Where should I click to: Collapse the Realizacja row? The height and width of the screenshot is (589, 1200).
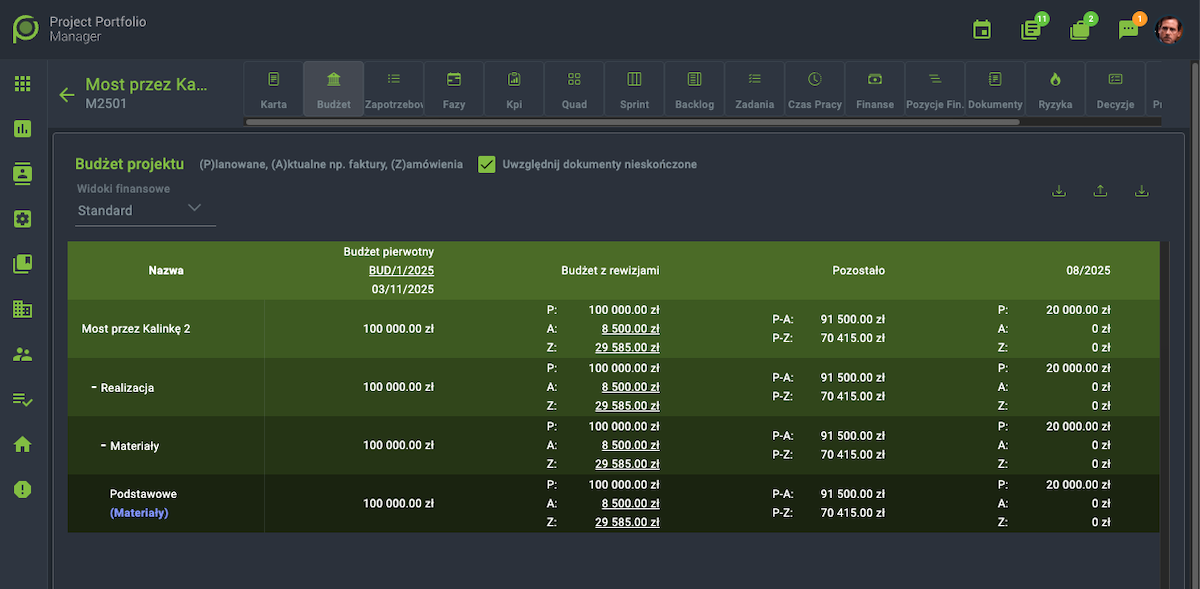point(94,387)
